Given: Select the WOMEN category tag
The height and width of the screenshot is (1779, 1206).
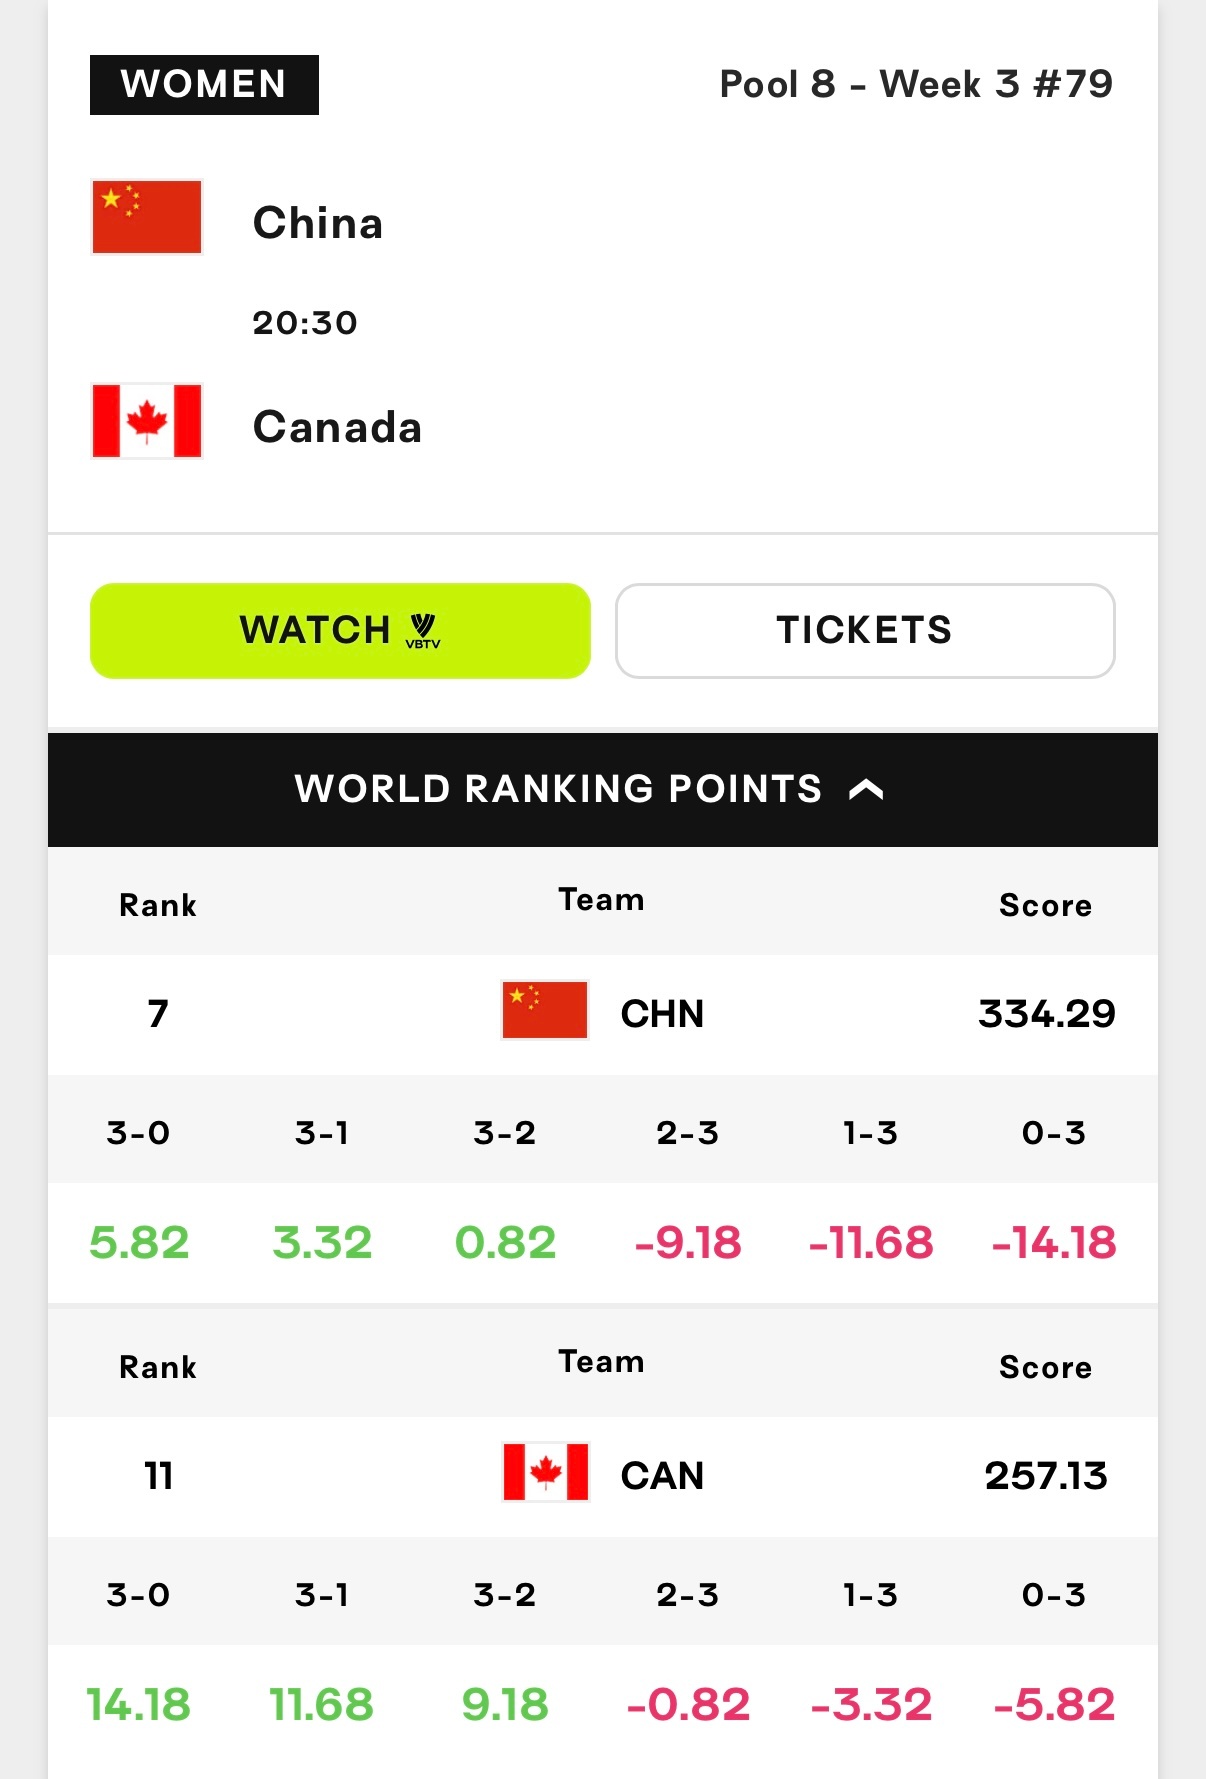Looking at the screenshot, I should [204, 85].
